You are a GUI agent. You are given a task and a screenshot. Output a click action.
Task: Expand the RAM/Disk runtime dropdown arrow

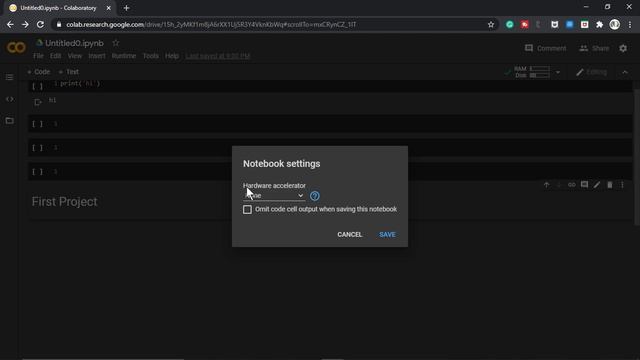(x=558, y=73)
